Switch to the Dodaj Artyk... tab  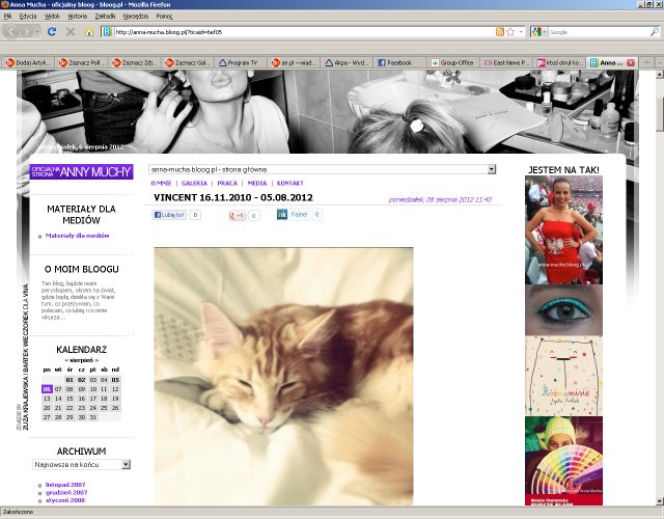pyautogui.click(x=28, y=63)
